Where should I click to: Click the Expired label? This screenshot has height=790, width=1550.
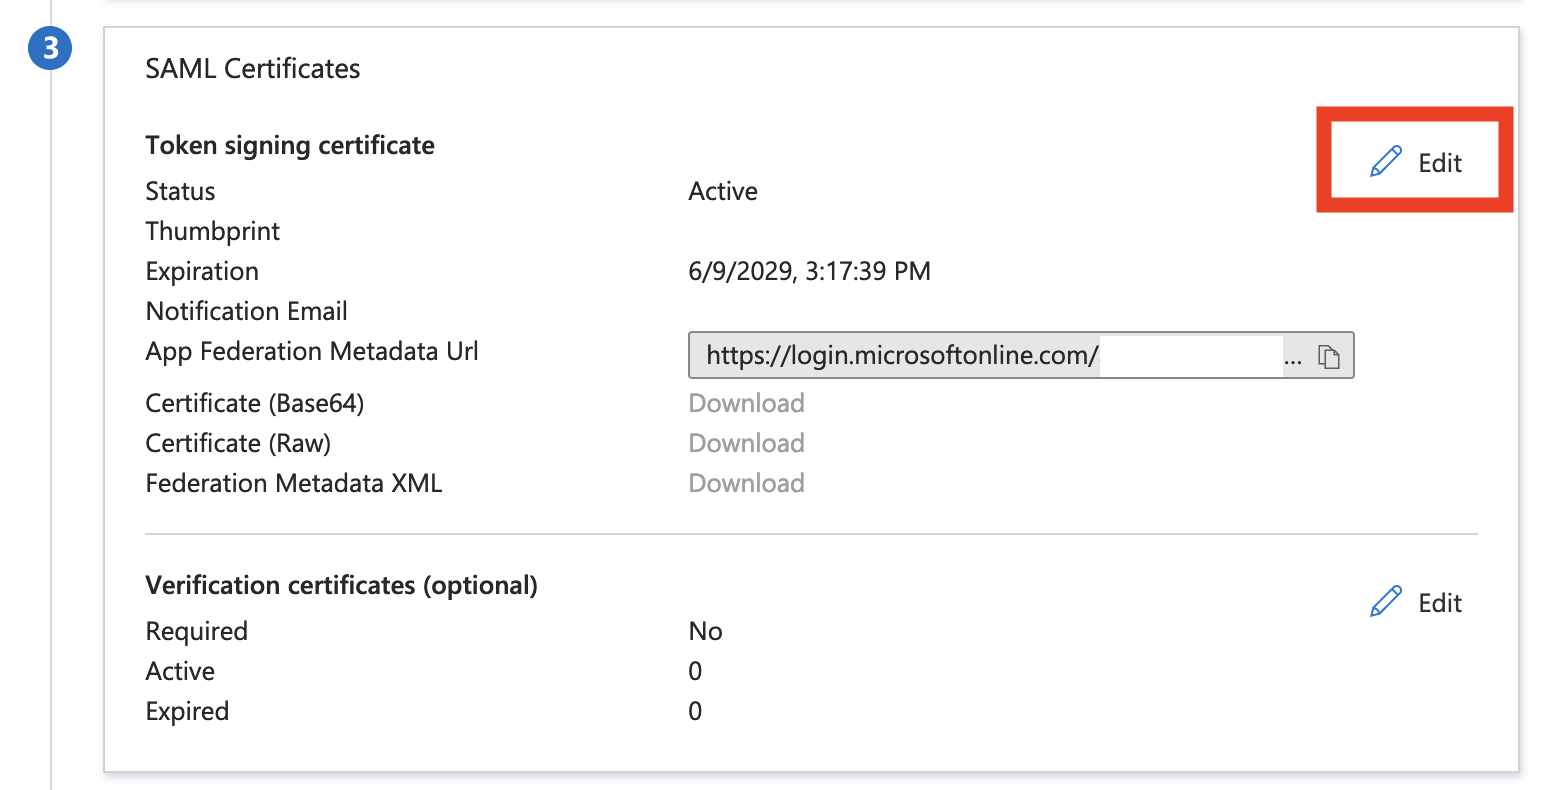(187, 711)
